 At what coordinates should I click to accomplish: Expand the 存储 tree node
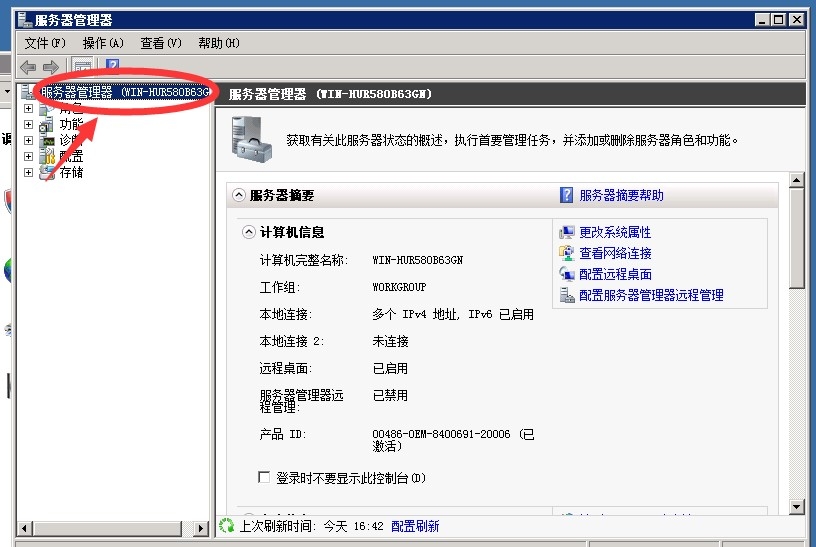tap(29, 172)
